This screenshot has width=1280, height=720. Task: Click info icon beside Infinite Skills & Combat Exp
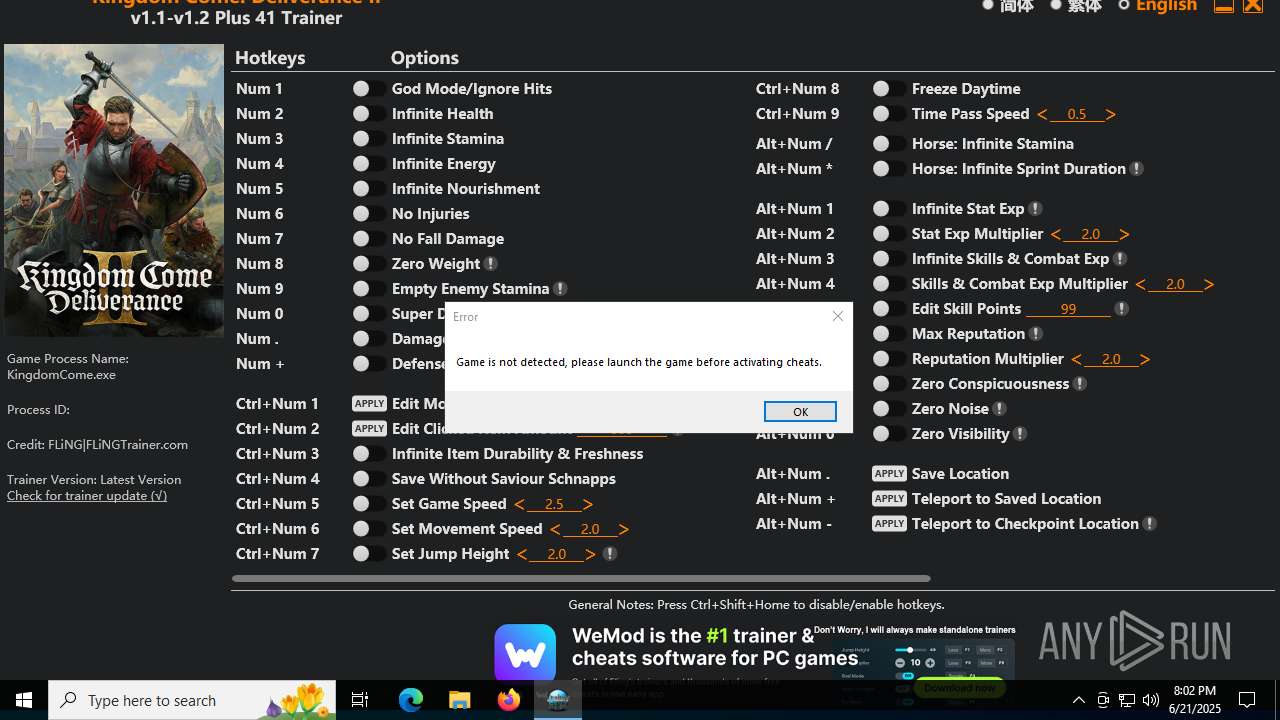(1121, 259)
